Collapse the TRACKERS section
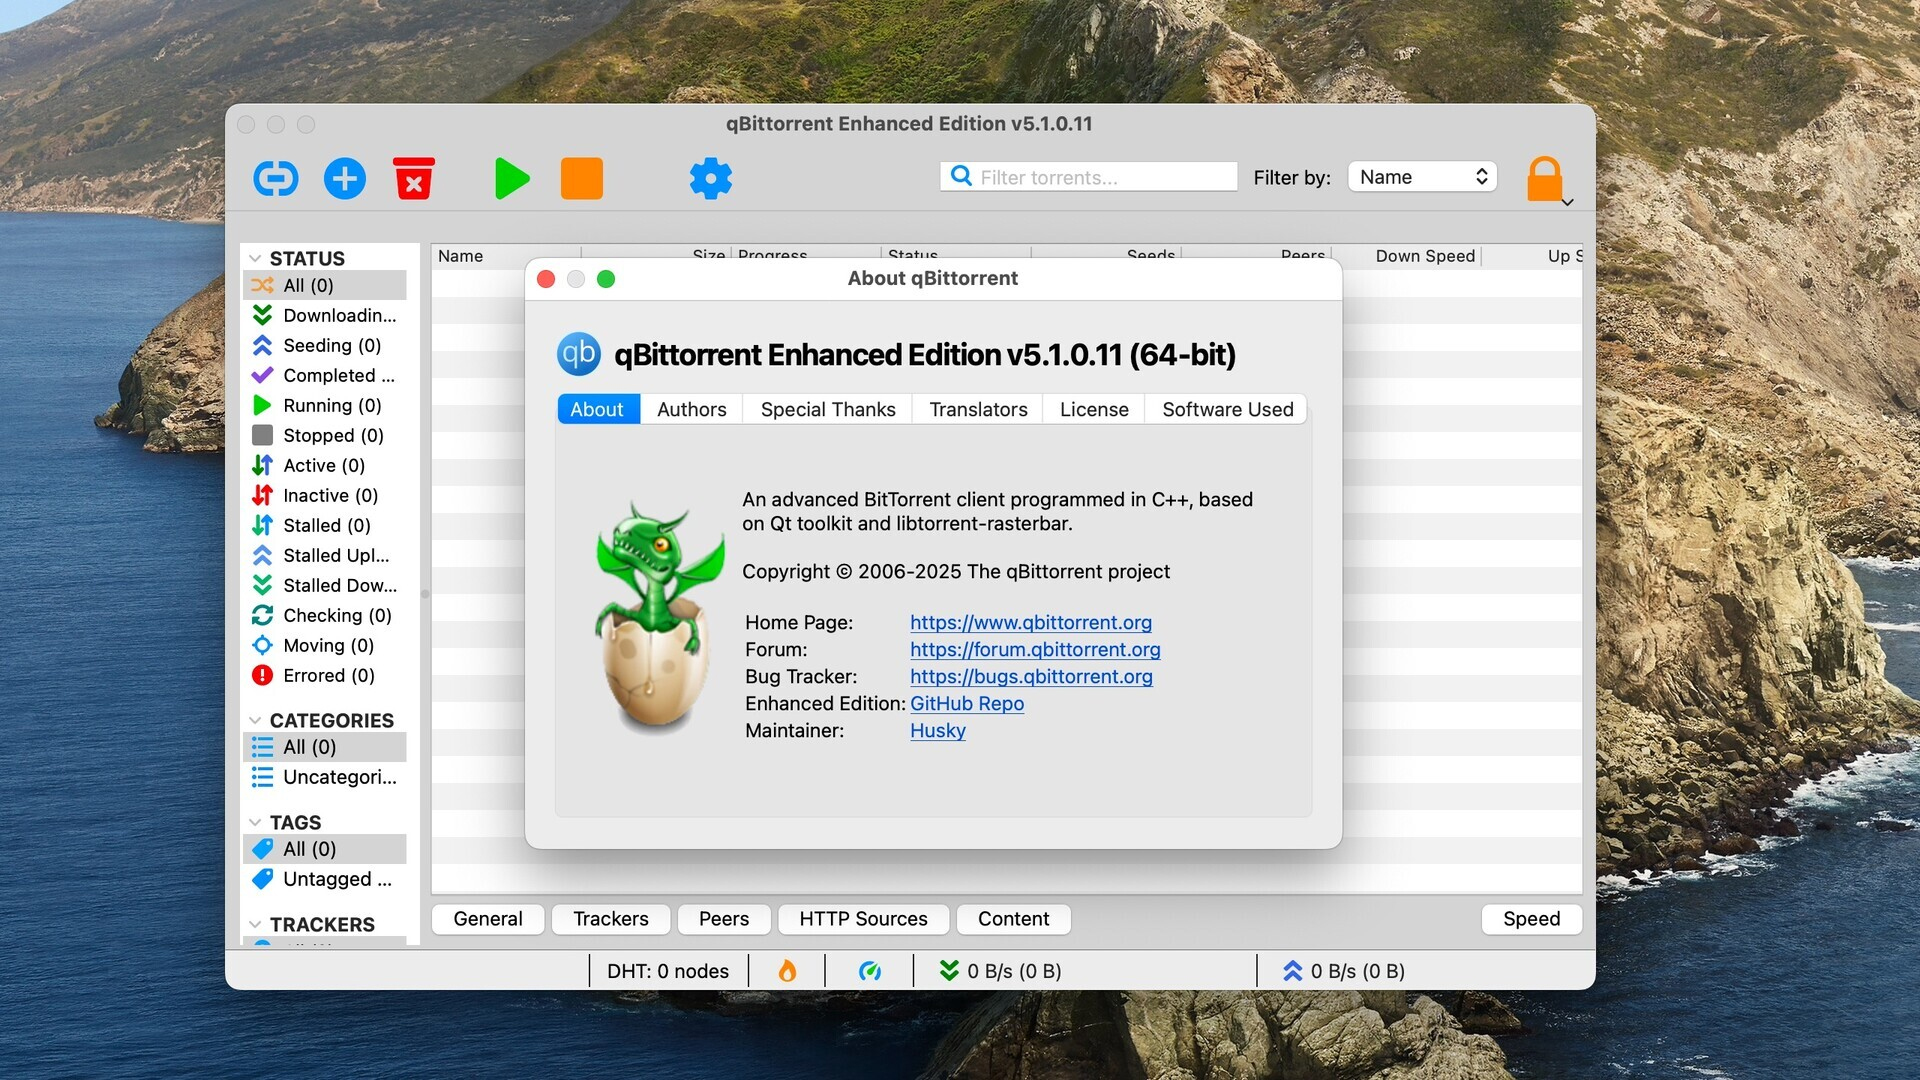This screenshot has height=1080, width=1920. point(255,924)
